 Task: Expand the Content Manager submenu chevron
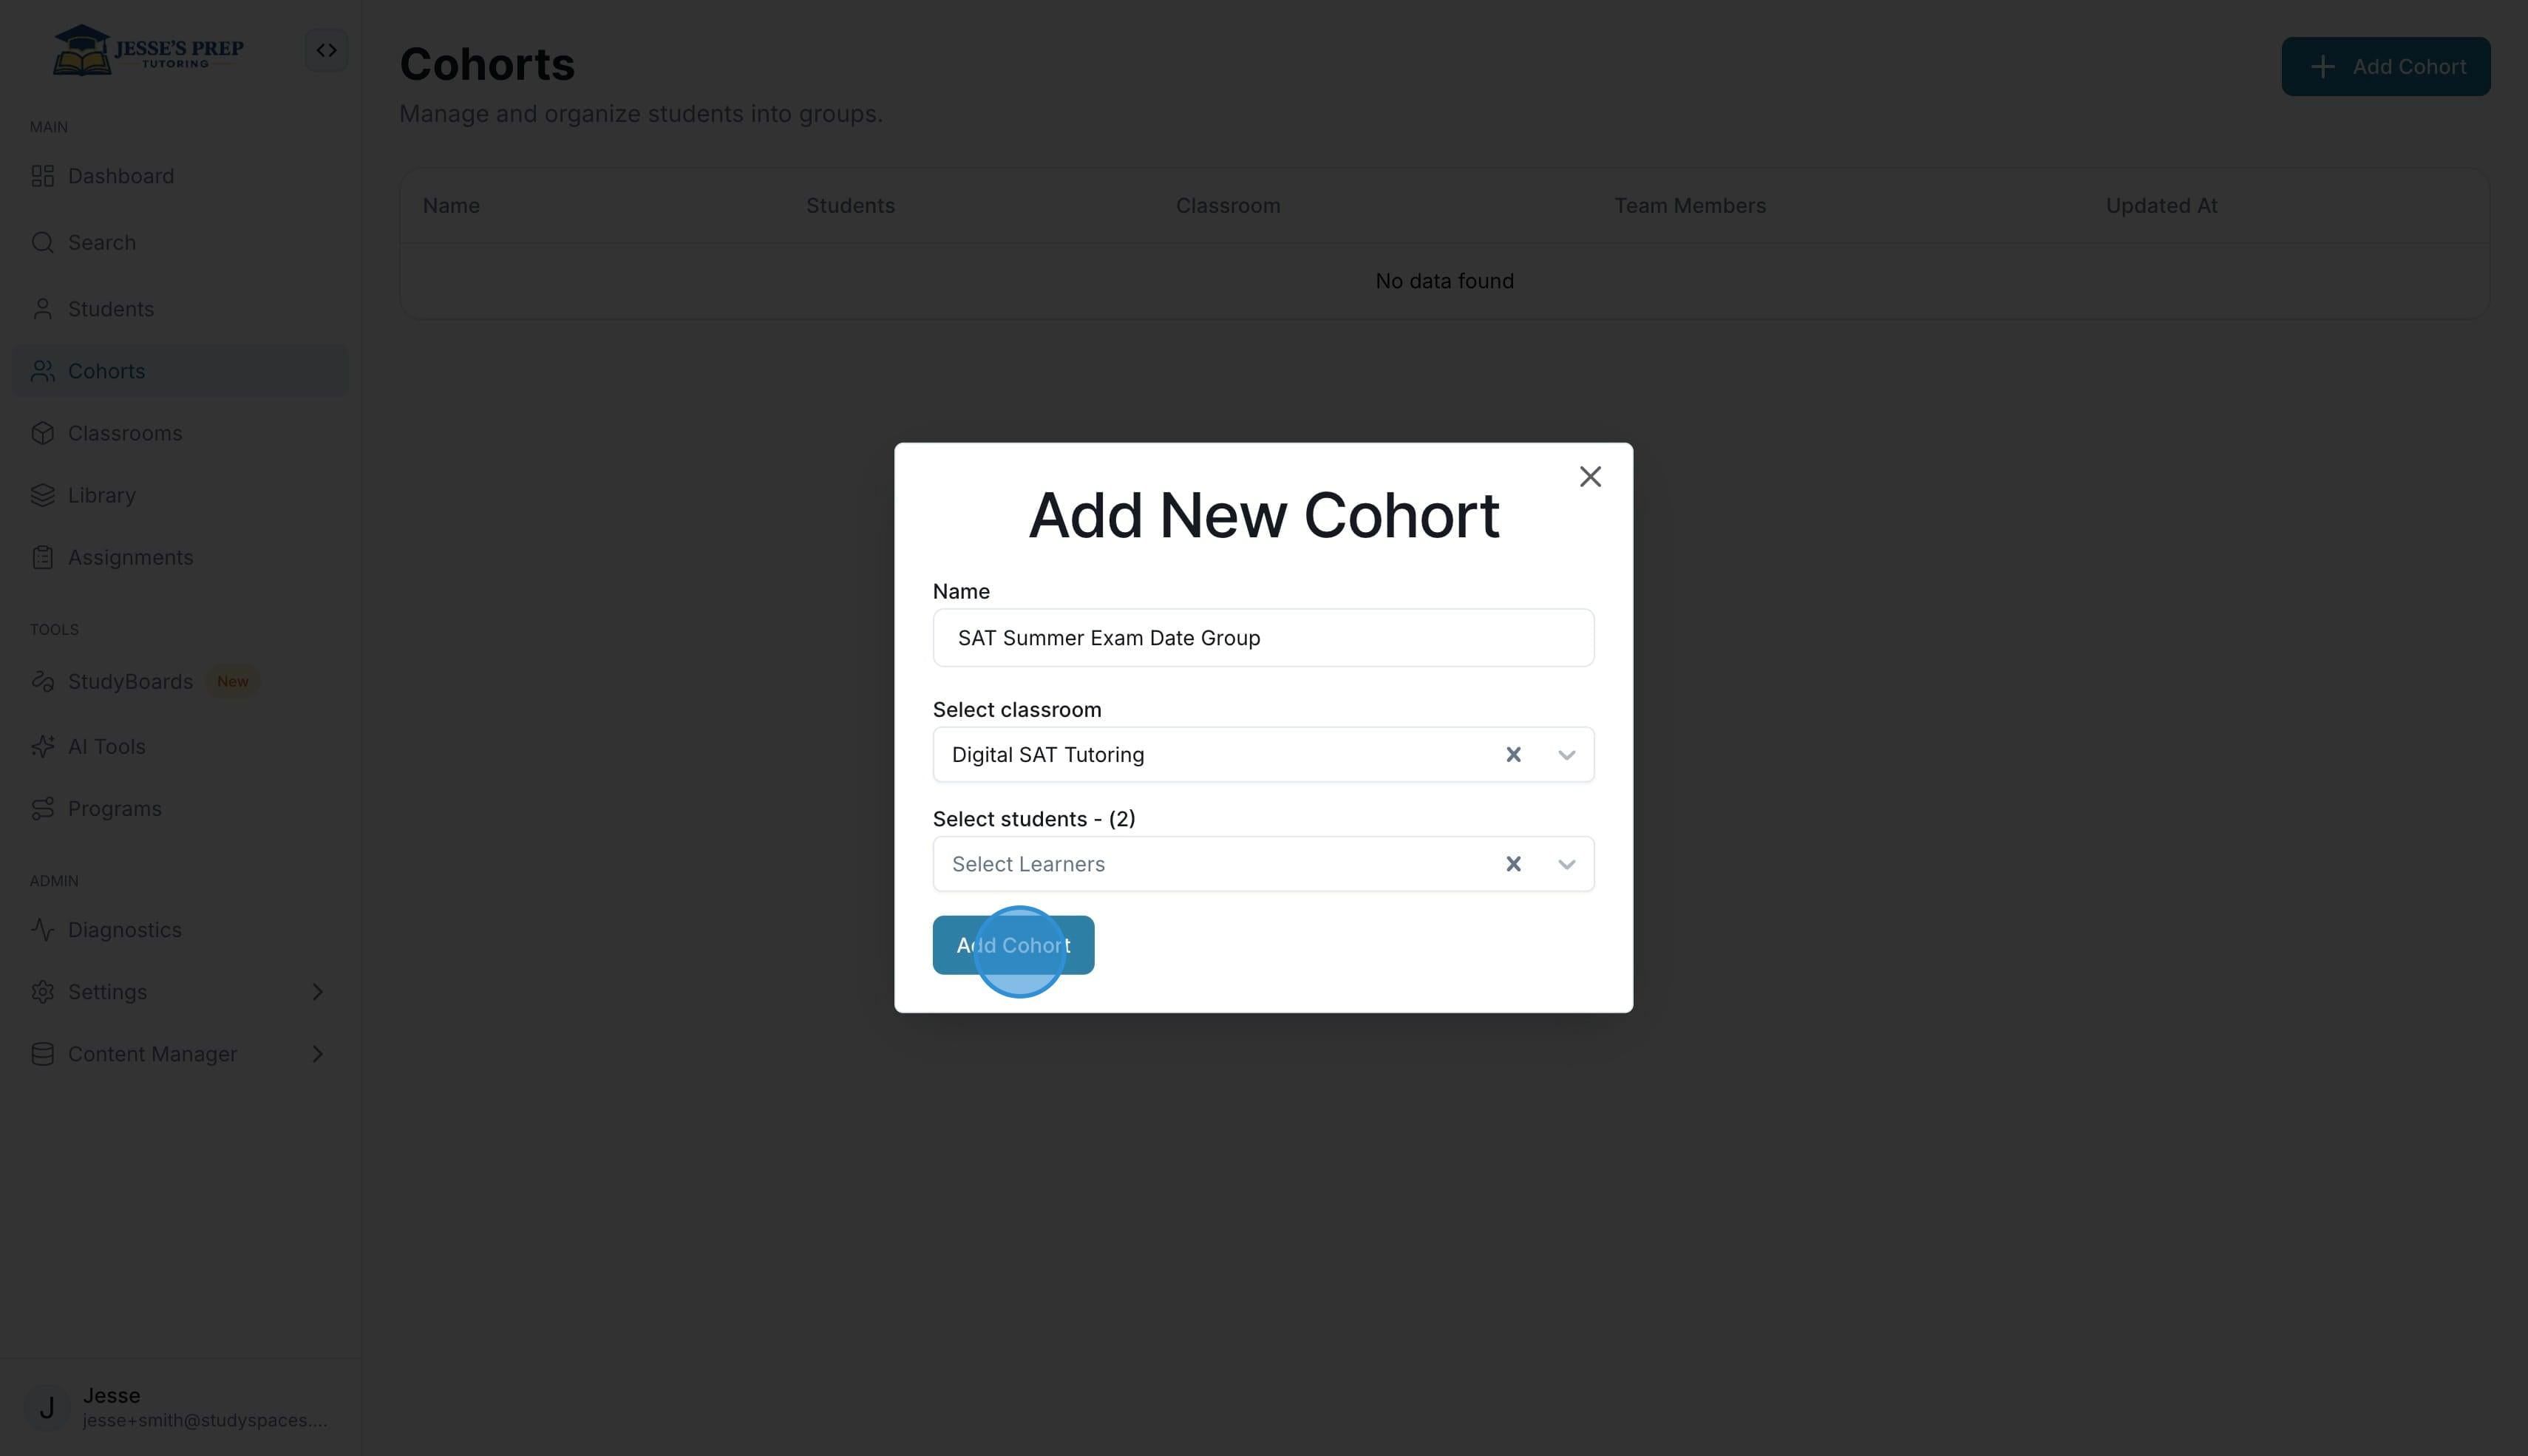[x=317, y=1054]
